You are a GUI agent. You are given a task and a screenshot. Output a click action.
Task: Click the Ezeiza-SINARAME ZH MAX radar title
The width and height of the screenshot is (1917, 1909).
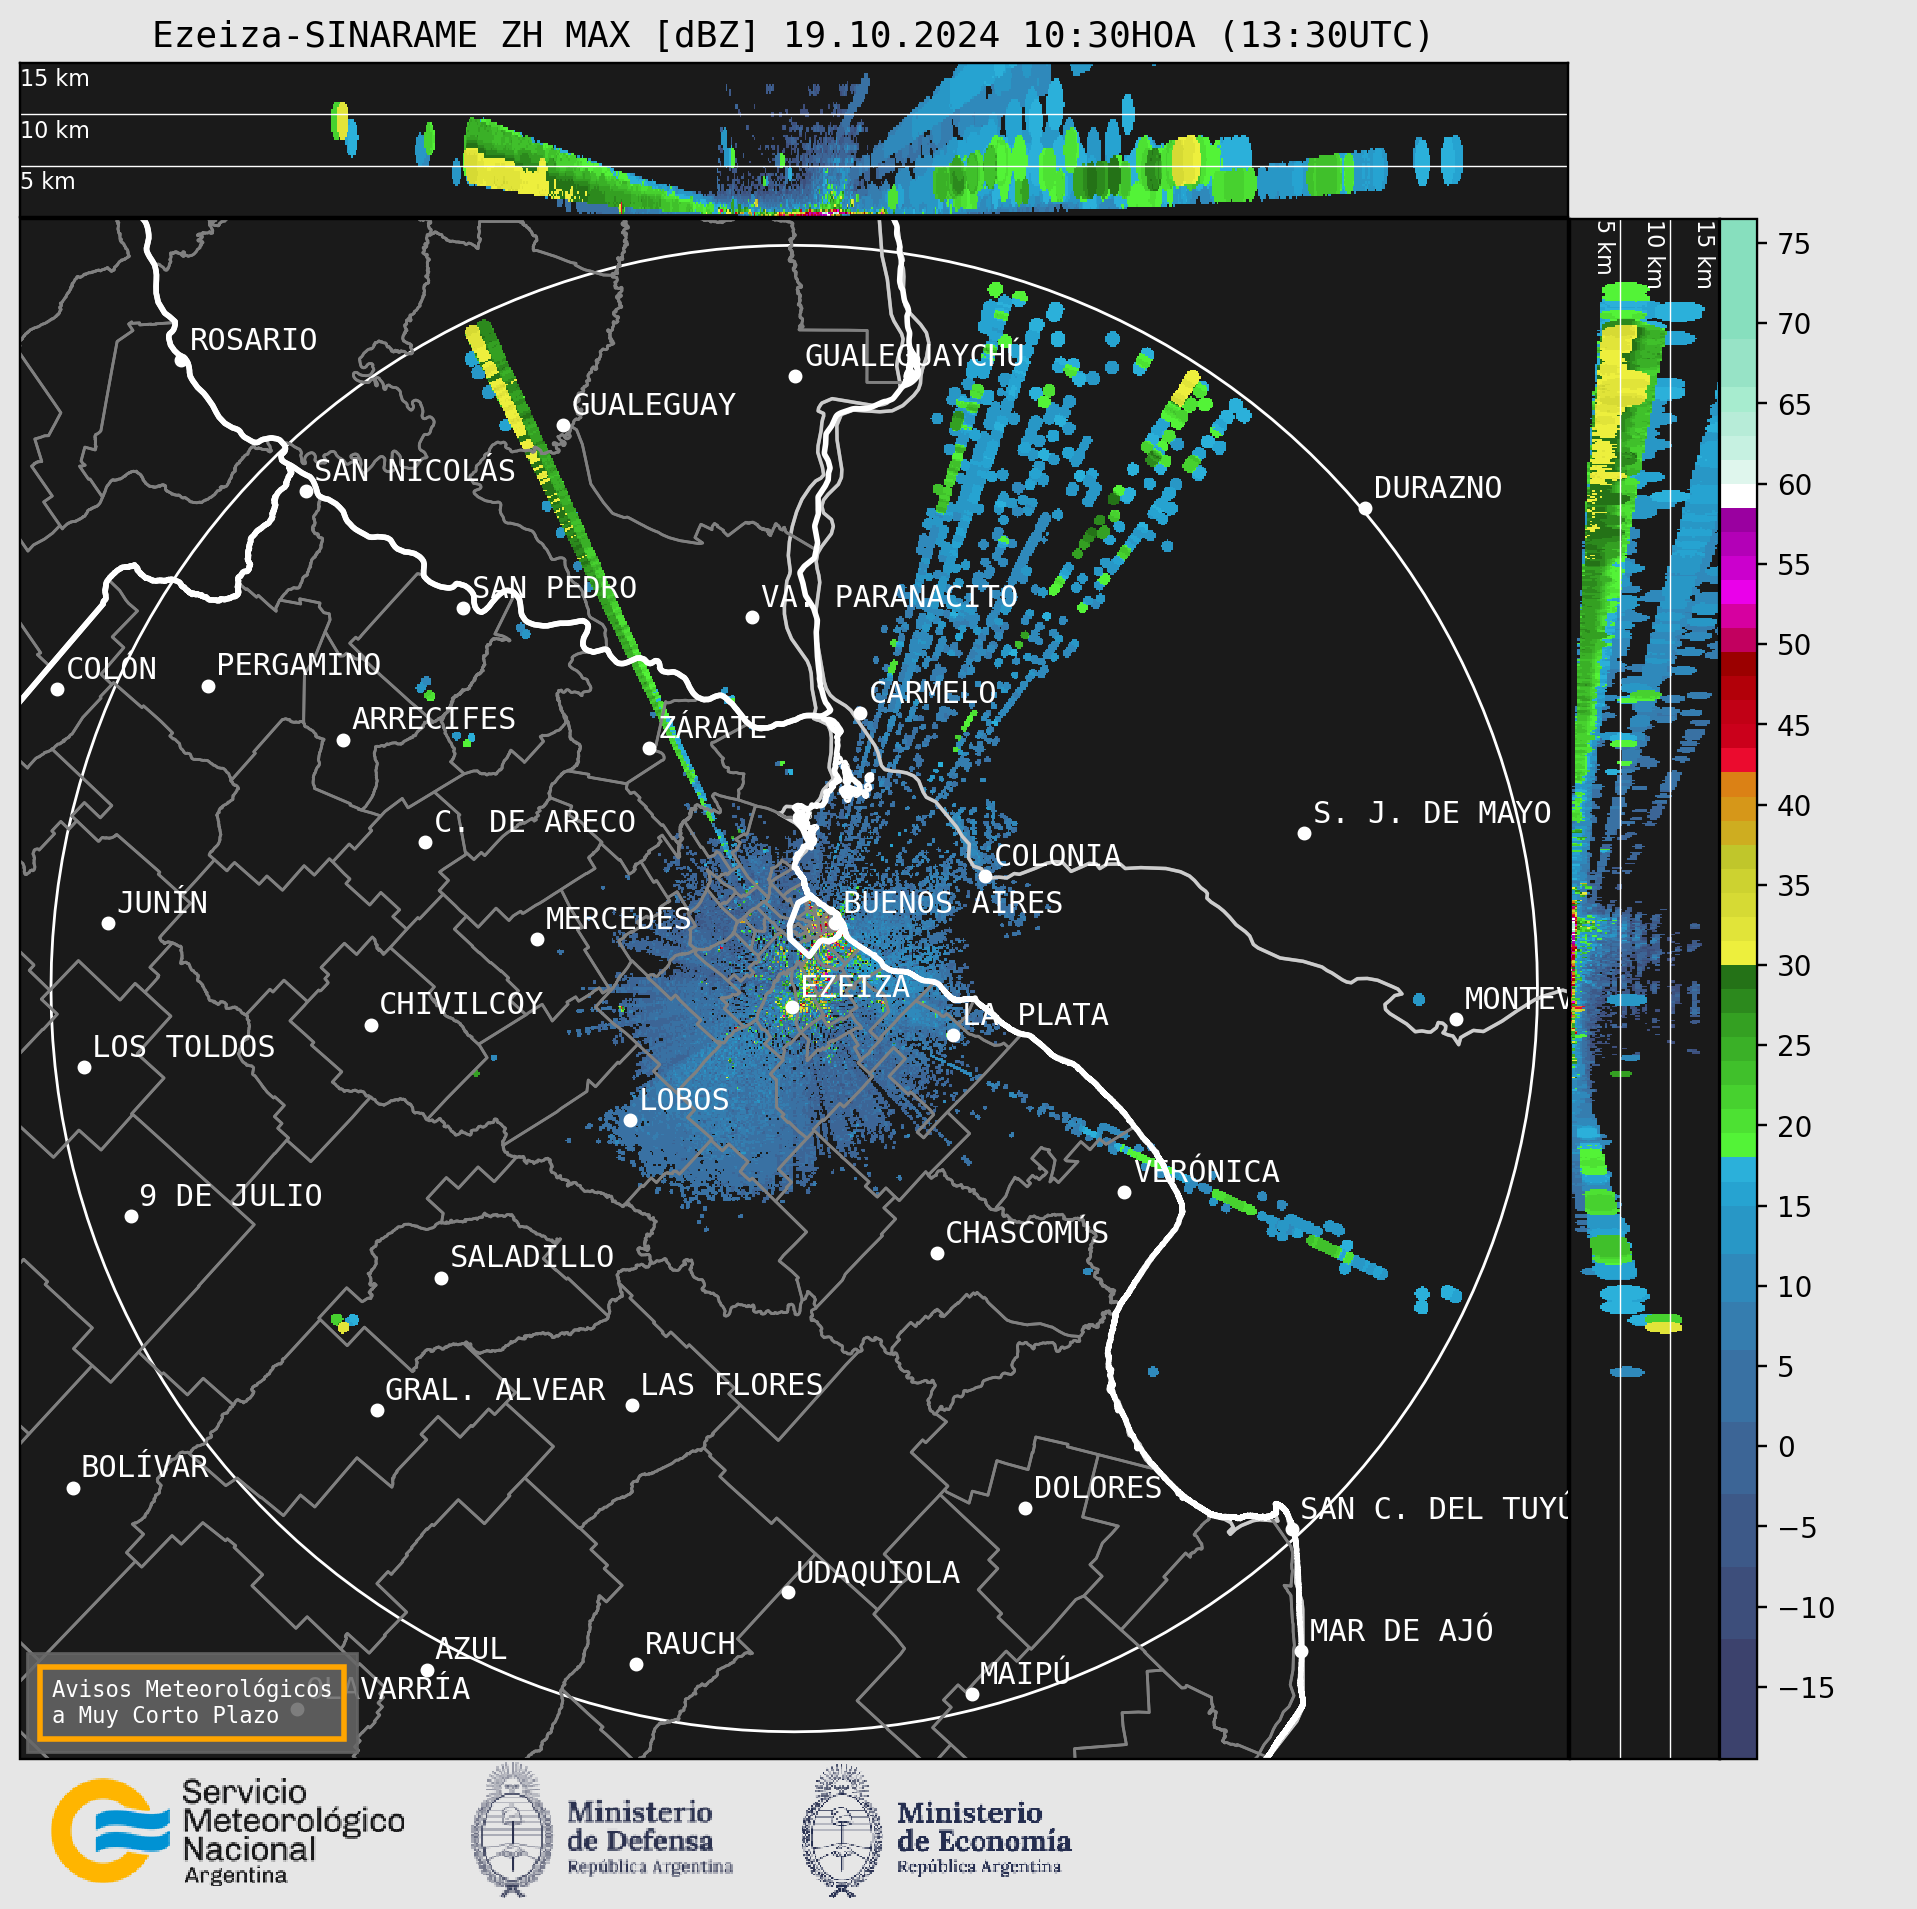pyautogui.click(x=792, y=35)
